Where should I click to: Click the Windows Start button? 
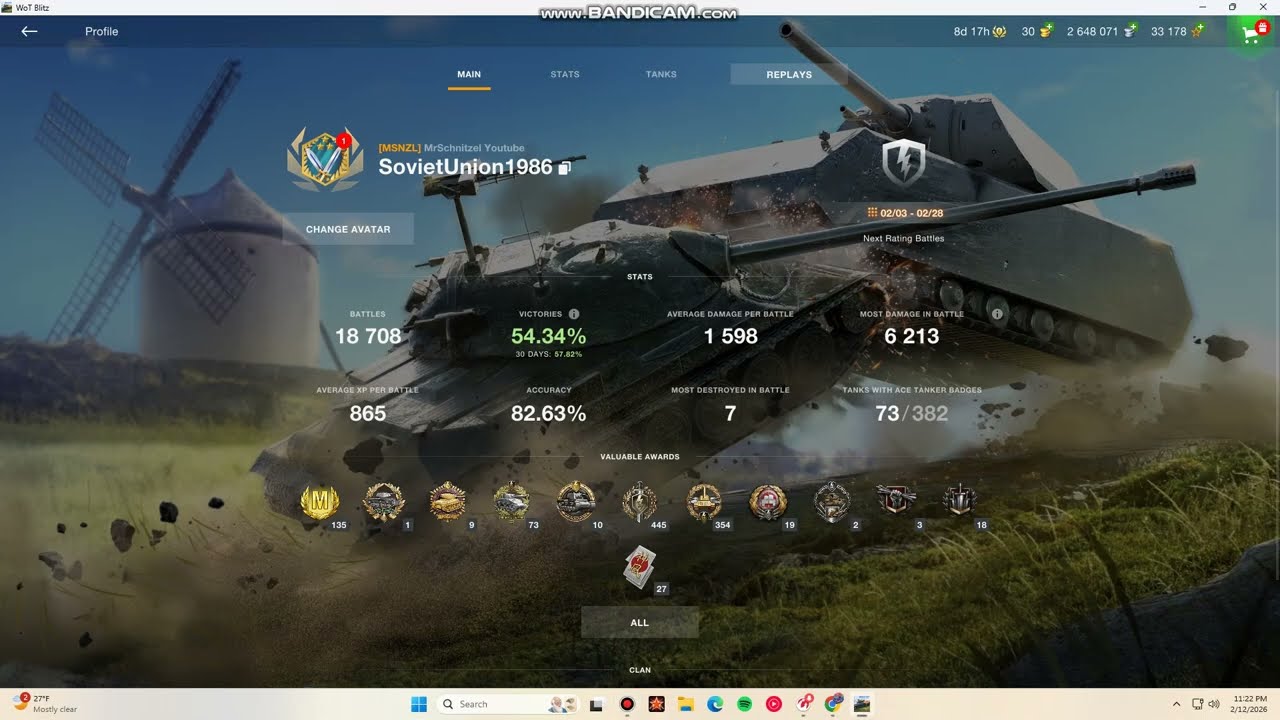pyautogui.click(x=419, y=704)
